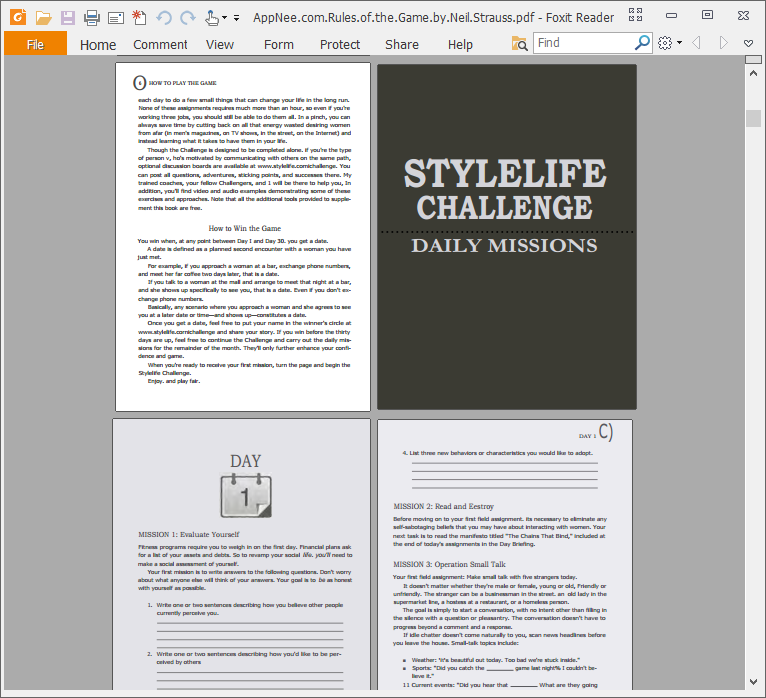The width and height of the screenshot is (766, 698).
Task: Click the split-window handle above the scrollbar
Action: click(753, 60)
